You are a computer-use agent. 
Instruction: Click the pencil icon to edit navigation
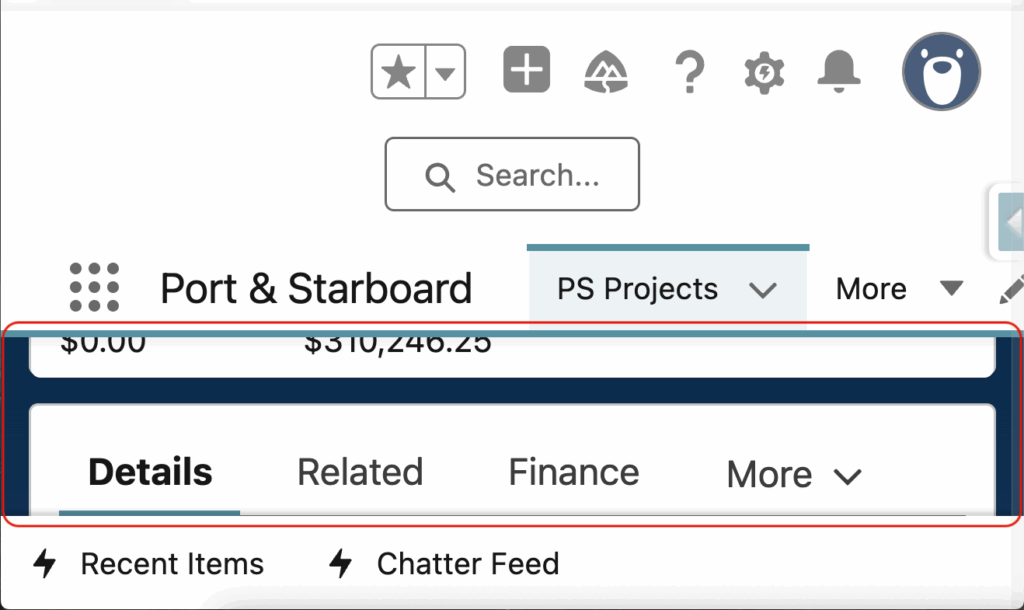pyautogui.click(x=1010, y=290)
